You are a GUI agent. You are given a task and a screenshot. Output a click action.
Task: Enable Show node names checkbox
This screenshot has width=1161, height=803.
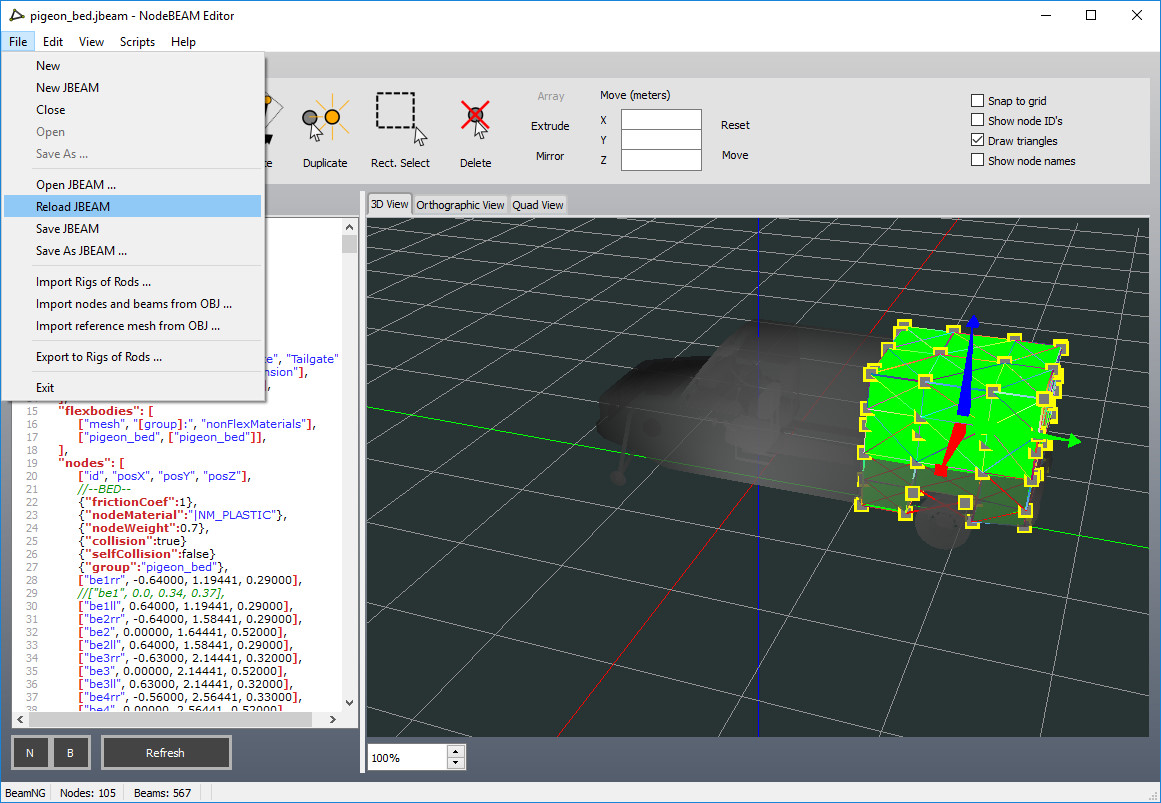pos(977,160)
